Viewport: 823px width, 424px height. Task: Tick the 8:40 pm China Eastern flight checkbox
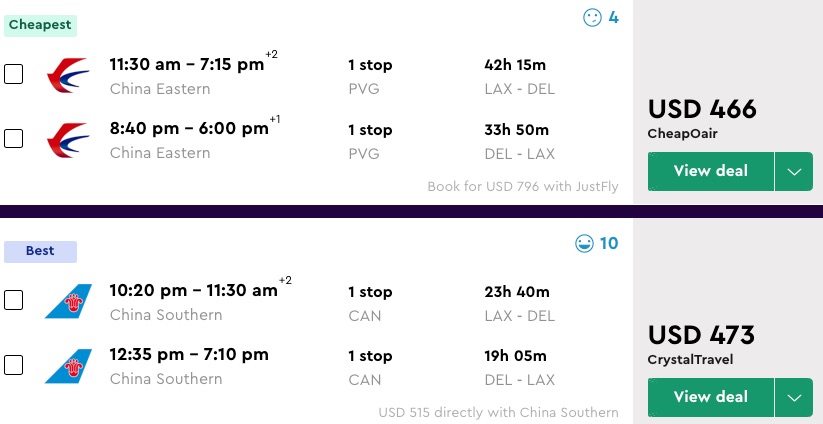tap(14, 139)
